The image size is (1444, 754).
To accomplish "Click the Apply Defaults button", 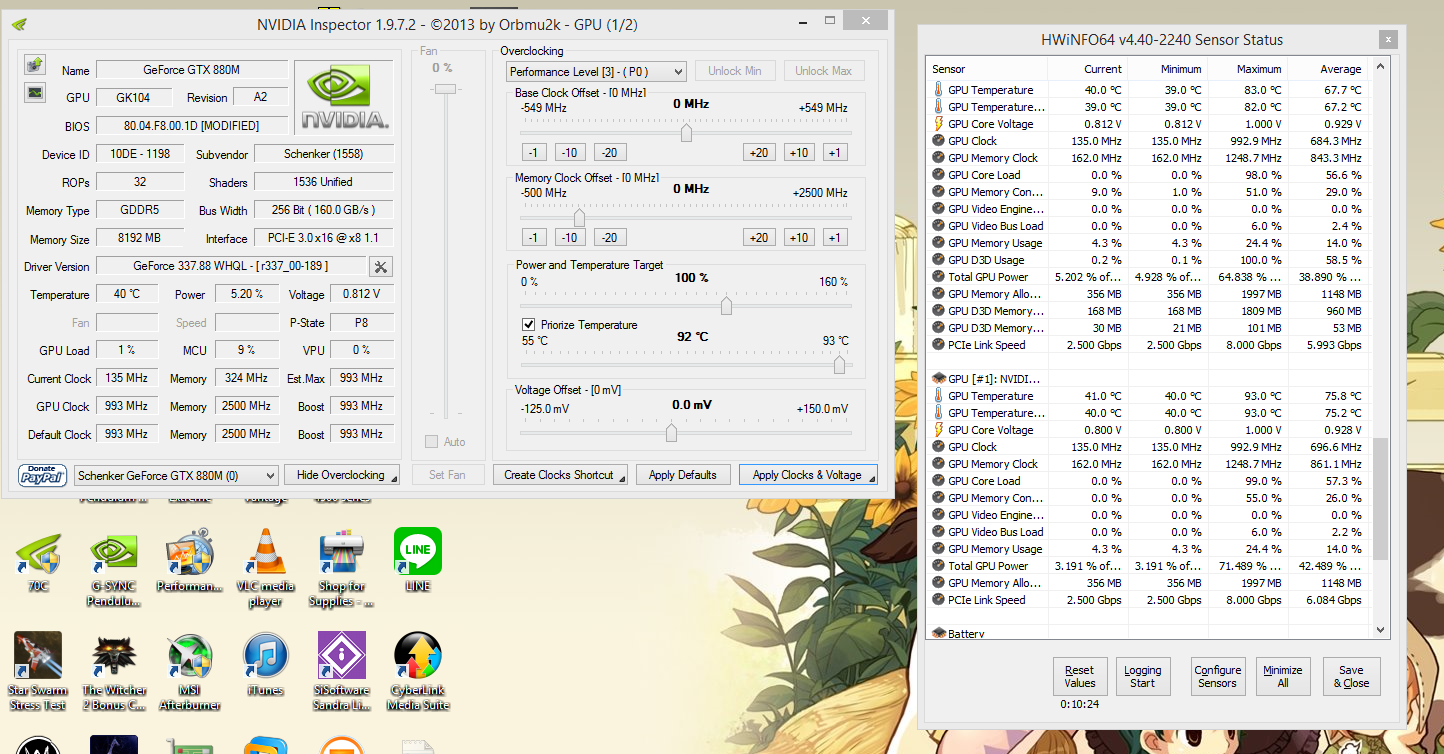I will coord(683,475).
